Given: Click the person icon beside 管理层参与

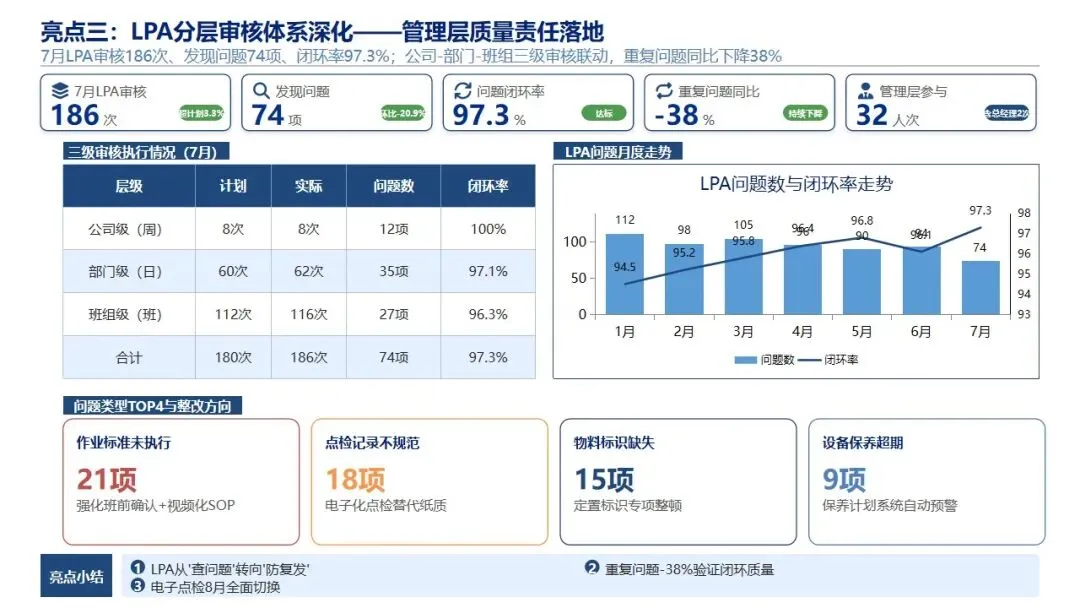Looking at the screenshot, I should click(x=865, y=91).
